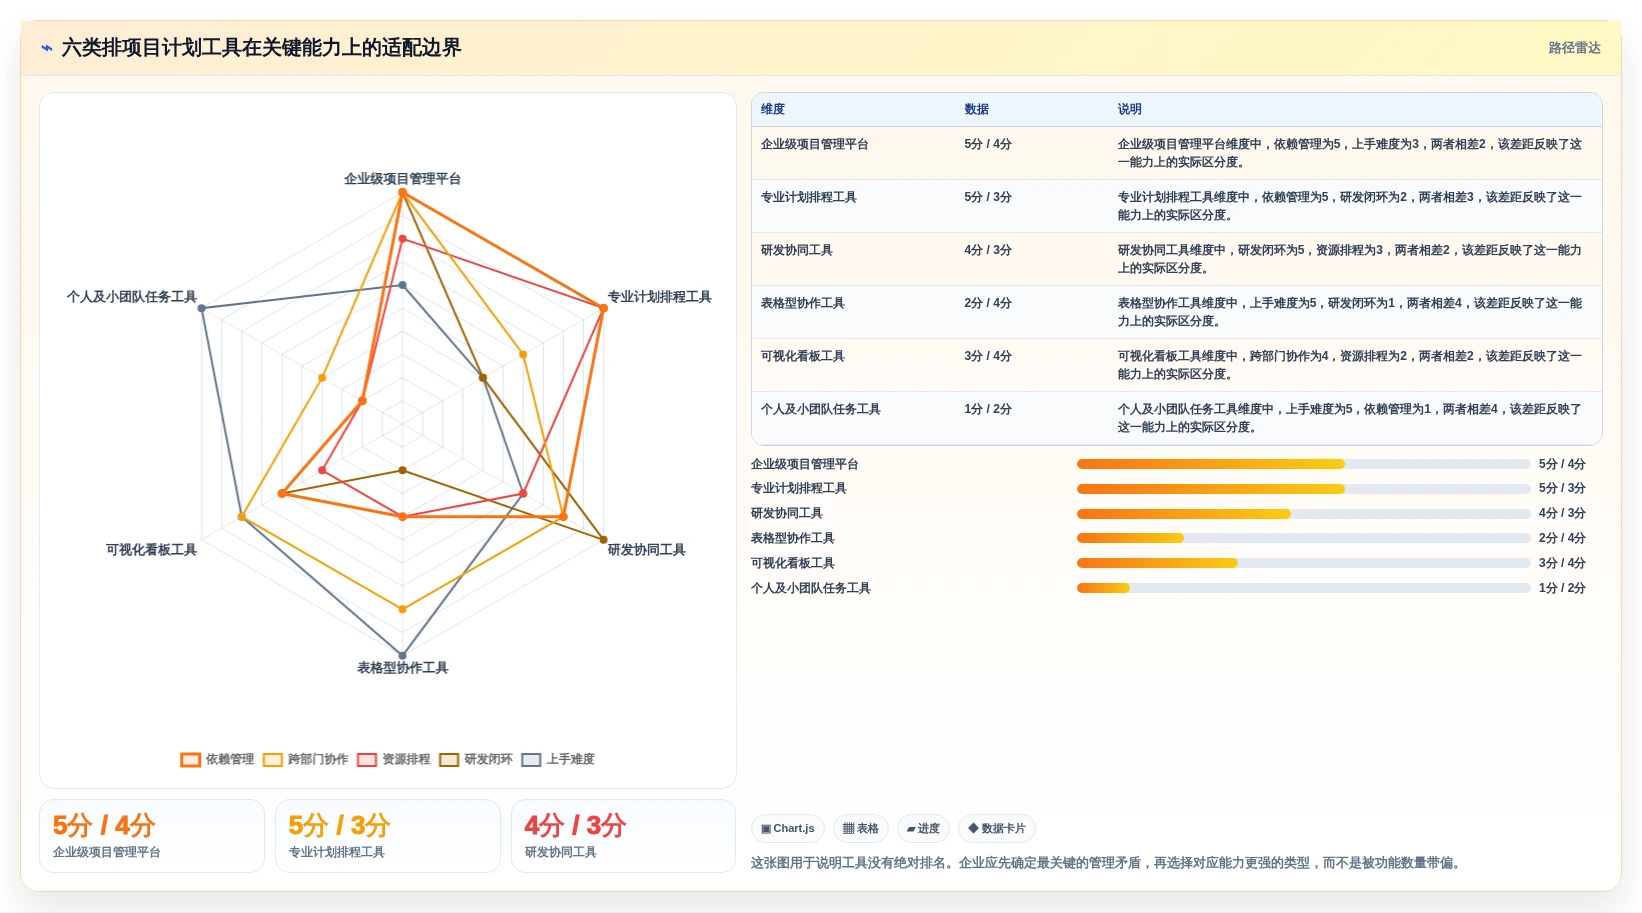Click the 专业计划排程工具 radar axis label

point(660,297)
